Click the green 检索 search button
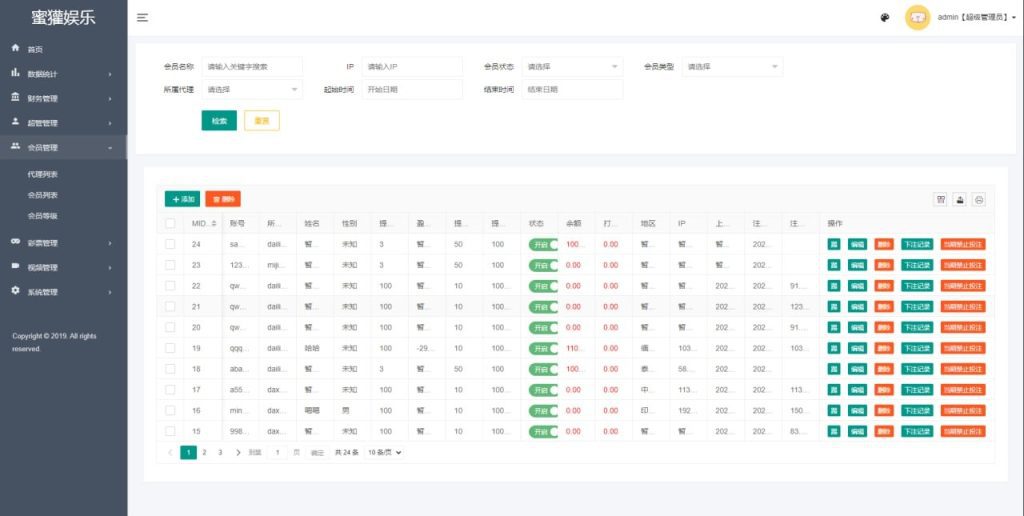This screenshot has height=516, width=1024. [x=219, y=120]
